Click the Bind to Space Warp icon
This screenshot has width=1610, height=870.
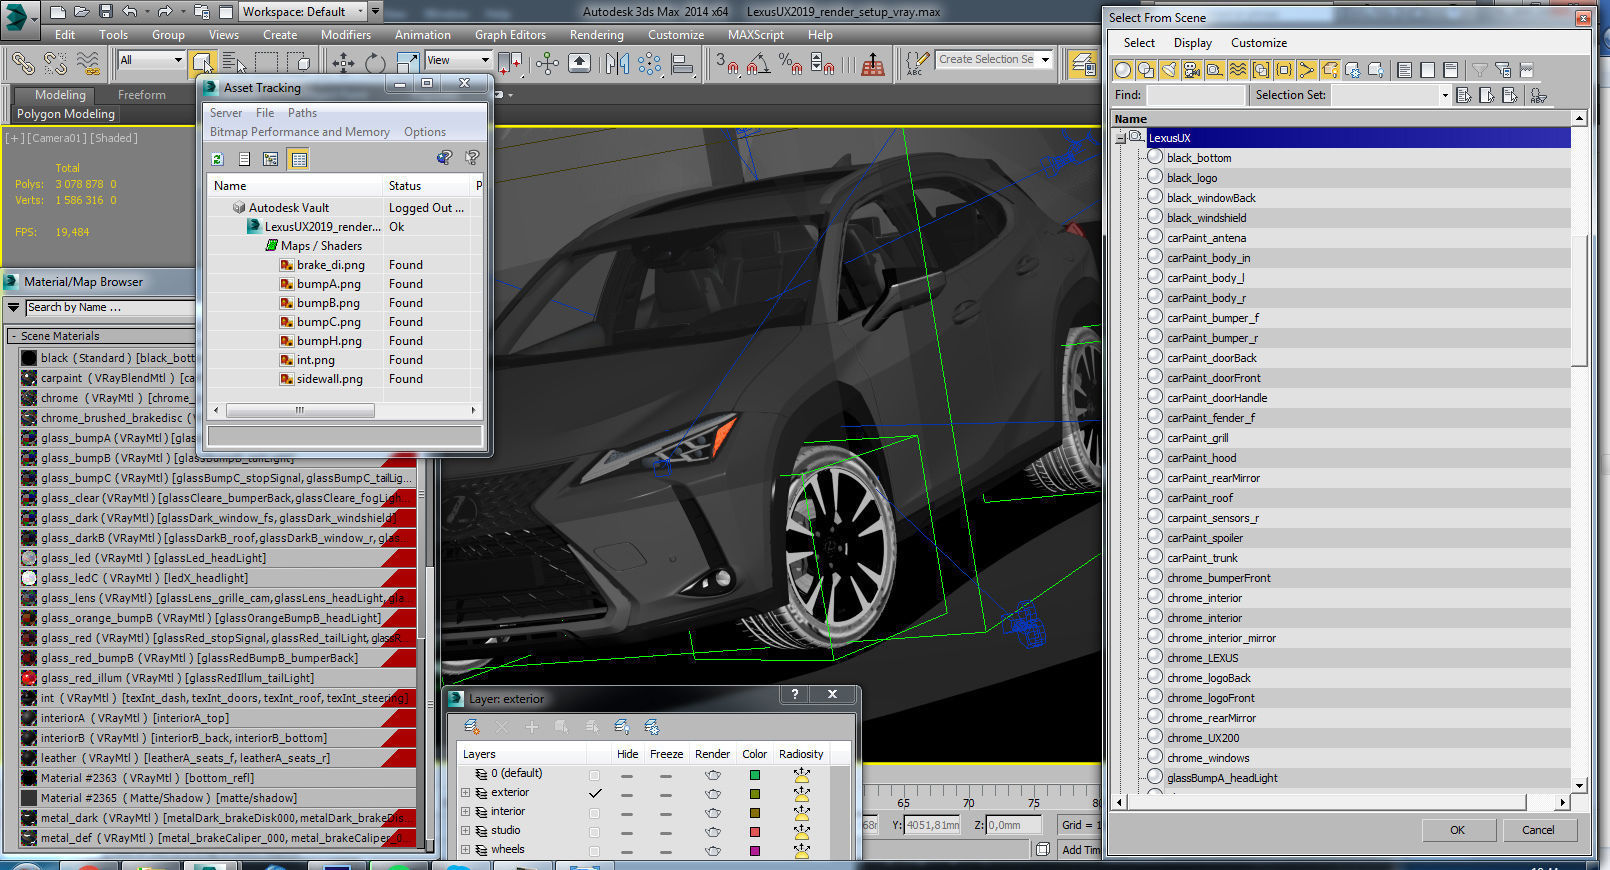click(89, 63)
